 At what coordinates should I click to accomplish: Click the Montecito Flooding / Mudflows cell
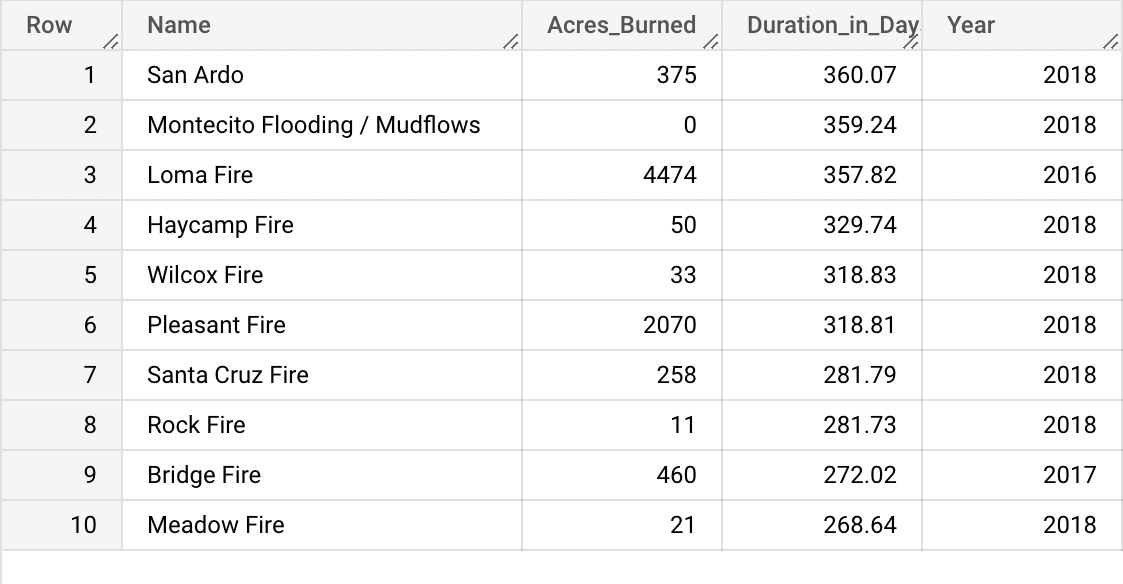[x=313, y=125]
